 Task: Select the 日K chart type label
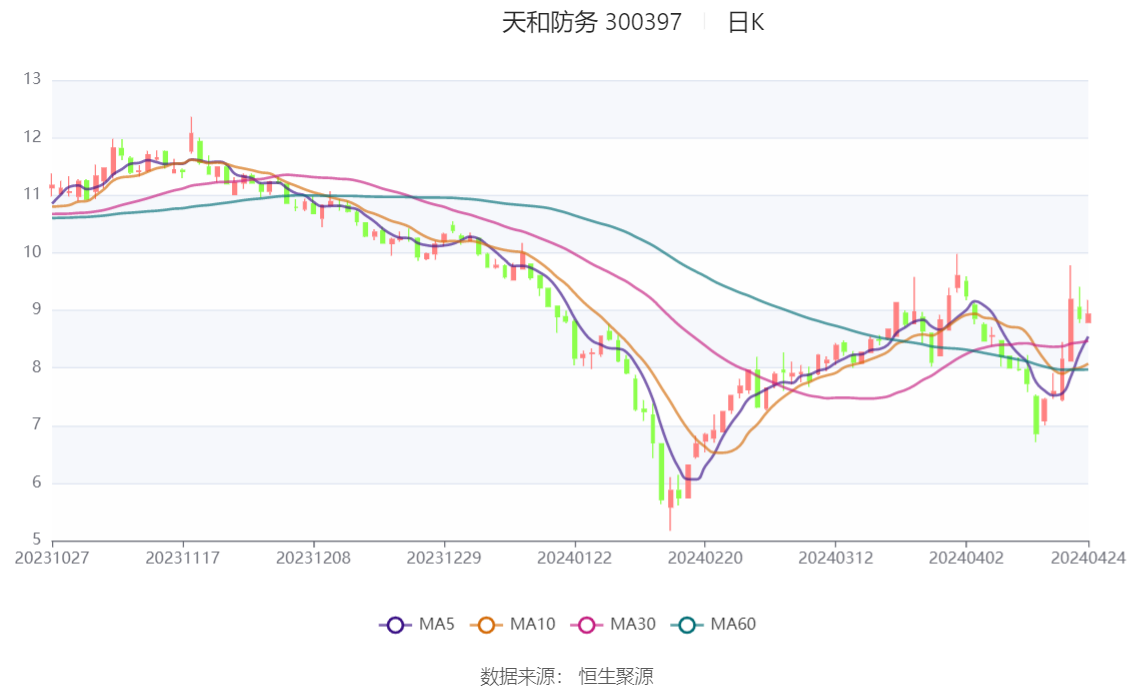click(745, 23)
